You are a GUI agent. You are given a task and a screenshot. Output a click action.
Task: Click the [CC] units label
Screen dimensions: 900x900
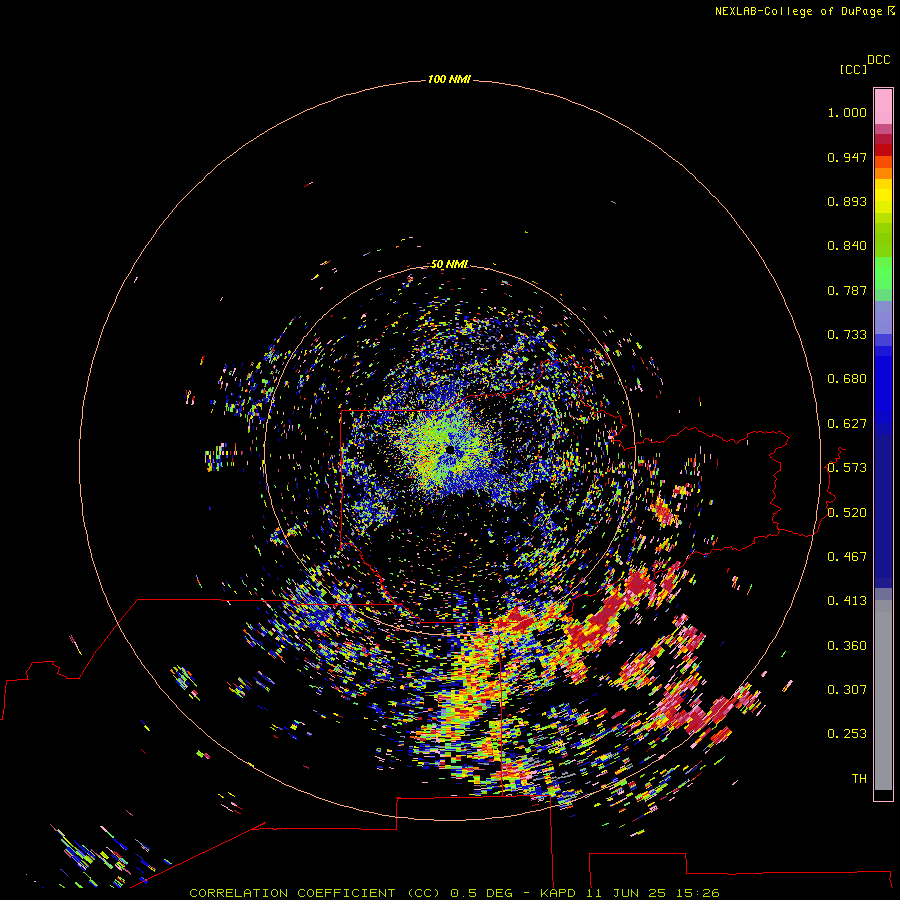point(853,69)
